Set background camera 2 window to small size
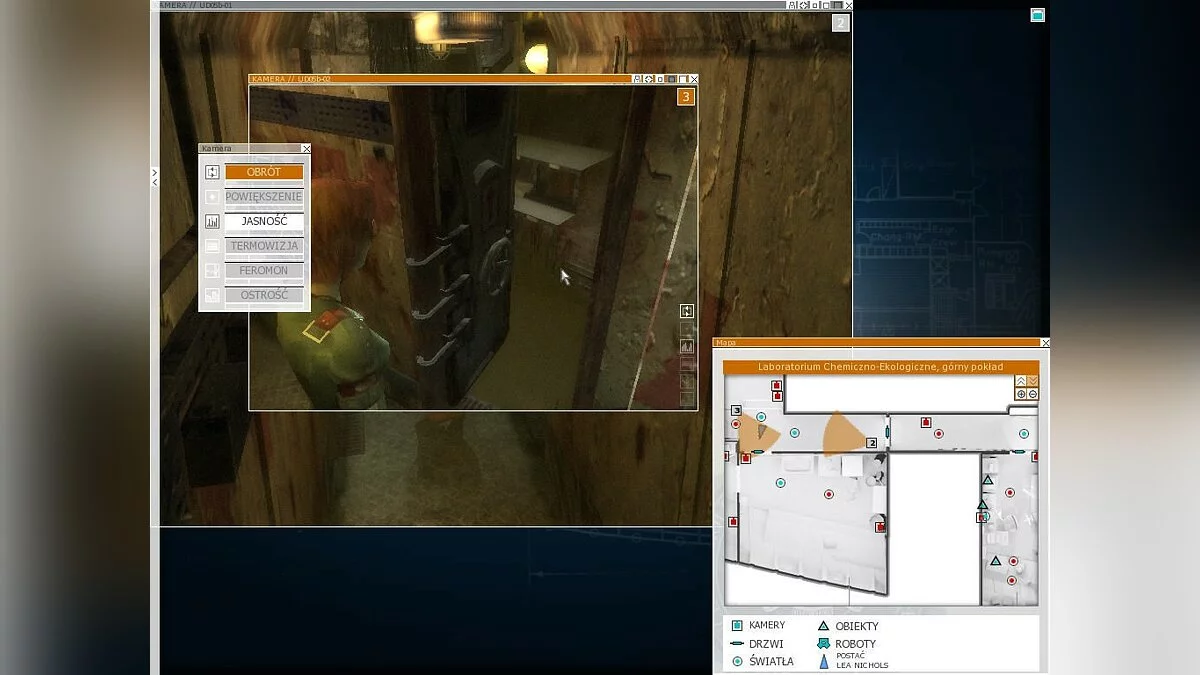 point(815,5)
